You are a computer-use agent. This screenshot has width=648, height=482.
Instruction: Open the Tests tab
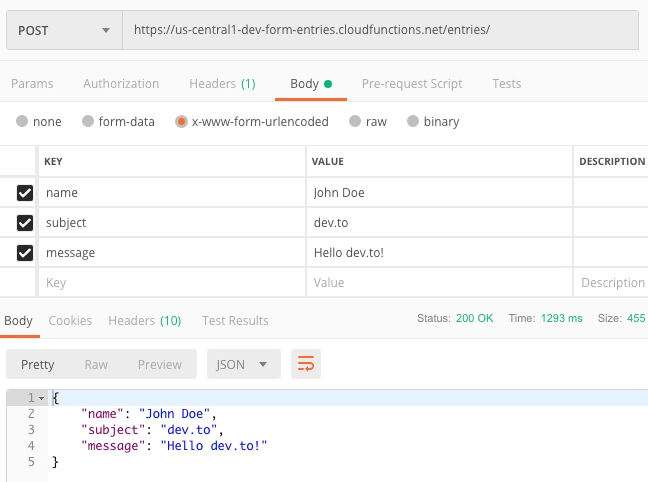[x=507, y=84]
